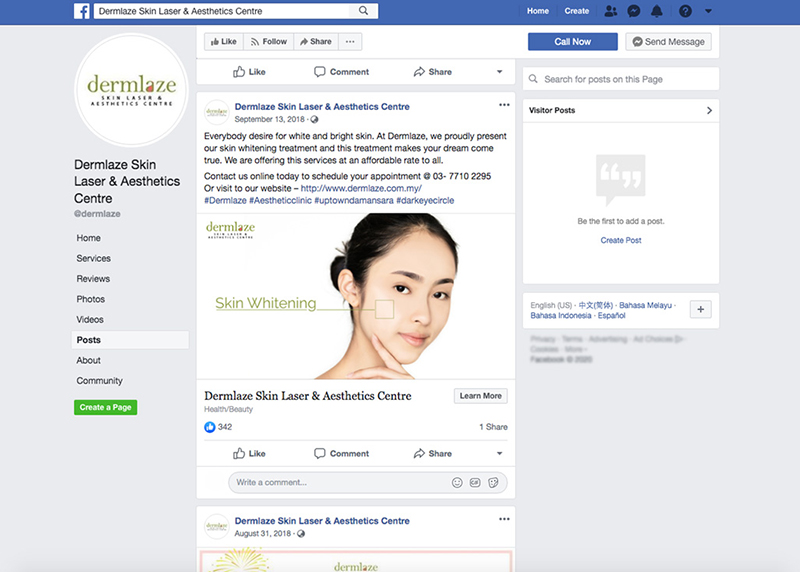Open the Reviews tab in sidebar
Screen dimensions: 800x572
point(93,279)
